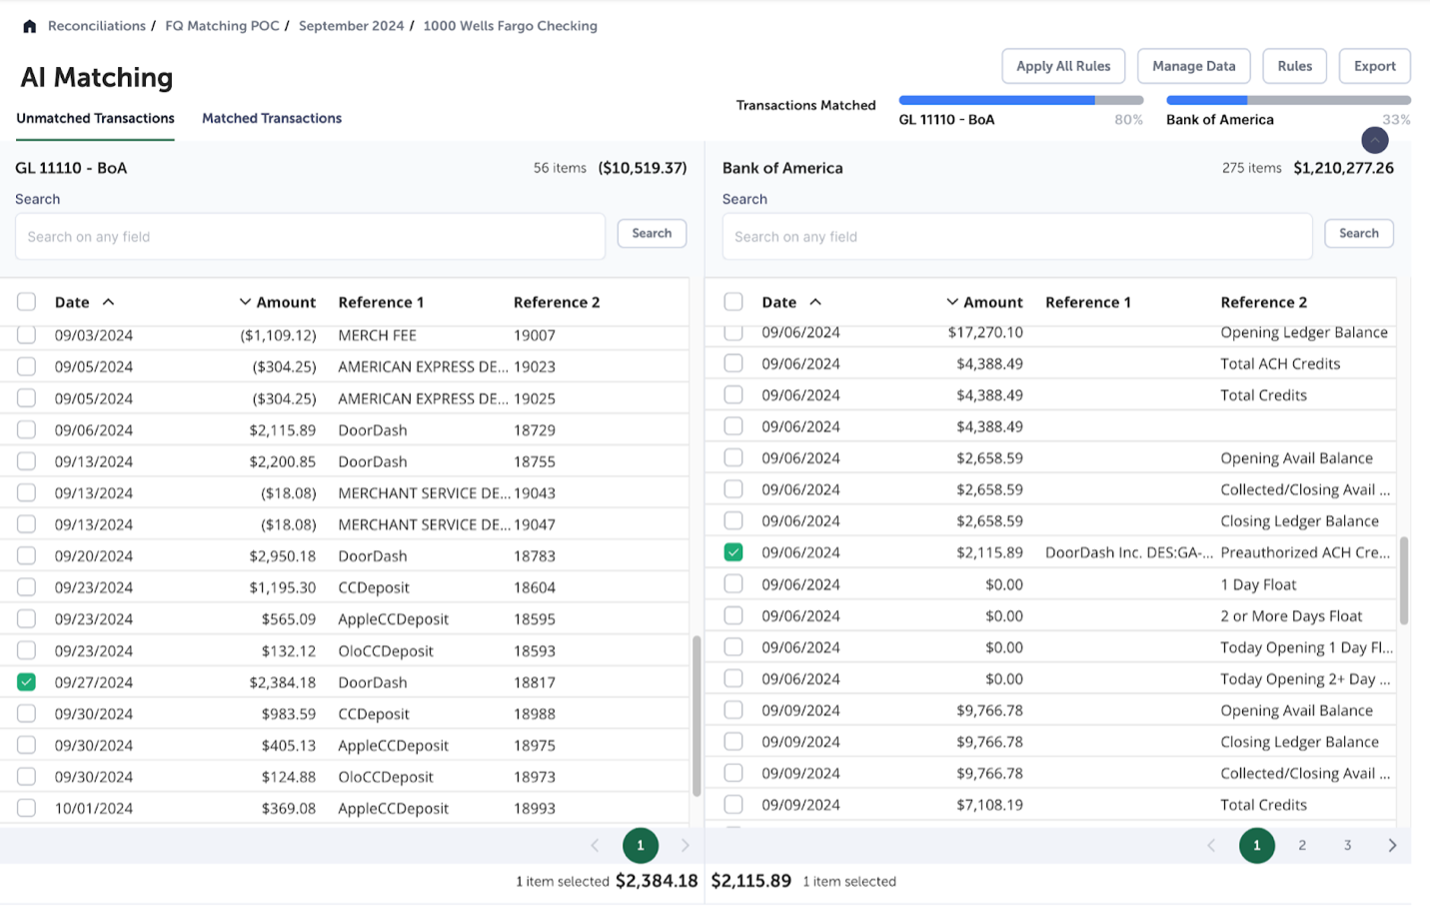
Task: Click the GL 11110 - BoA progress bar
Action: click(x=1020, y=100)
